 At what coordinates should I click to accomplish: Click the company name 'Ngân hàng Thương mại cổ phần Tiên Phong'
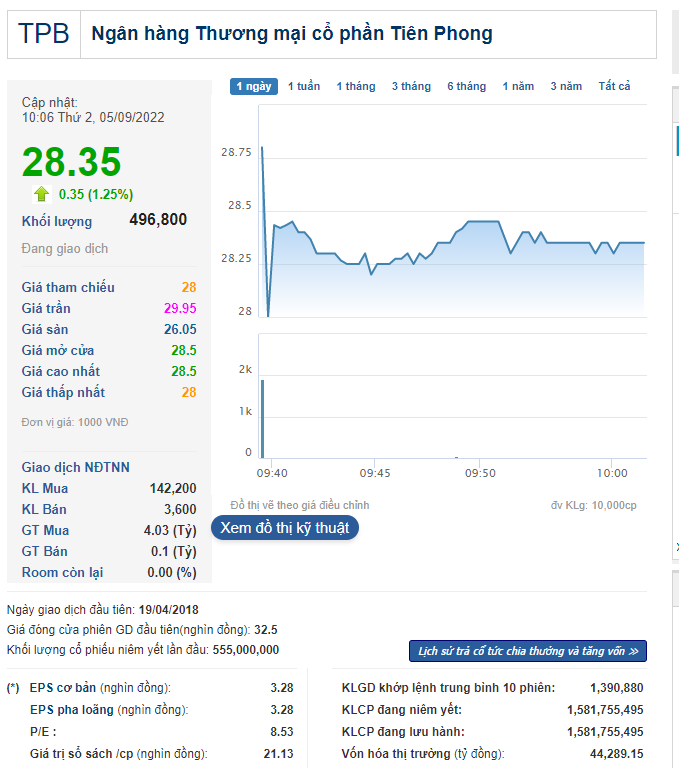(x=292, y=34)
